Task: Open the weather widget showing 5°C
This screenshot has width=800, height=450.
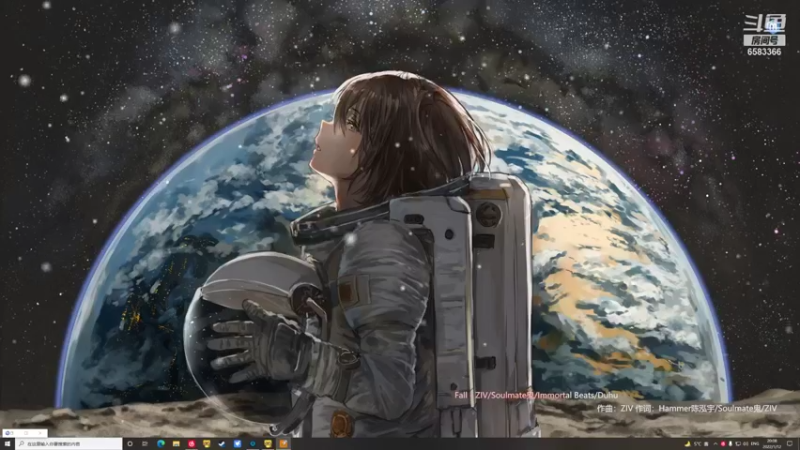Action: [696, 444]
